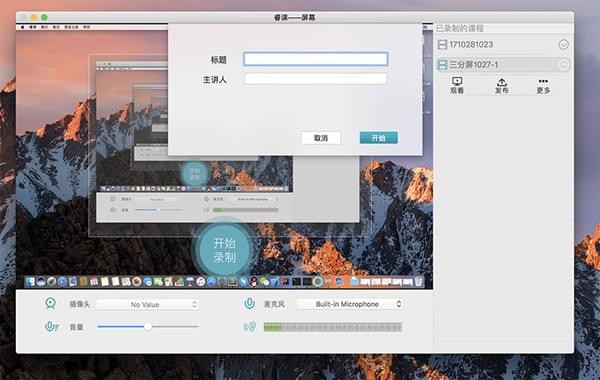Viewport: 600px width, 380px height.
Task: Click the microphone icon beside 麦克风
Action: (x=249, y=303)
